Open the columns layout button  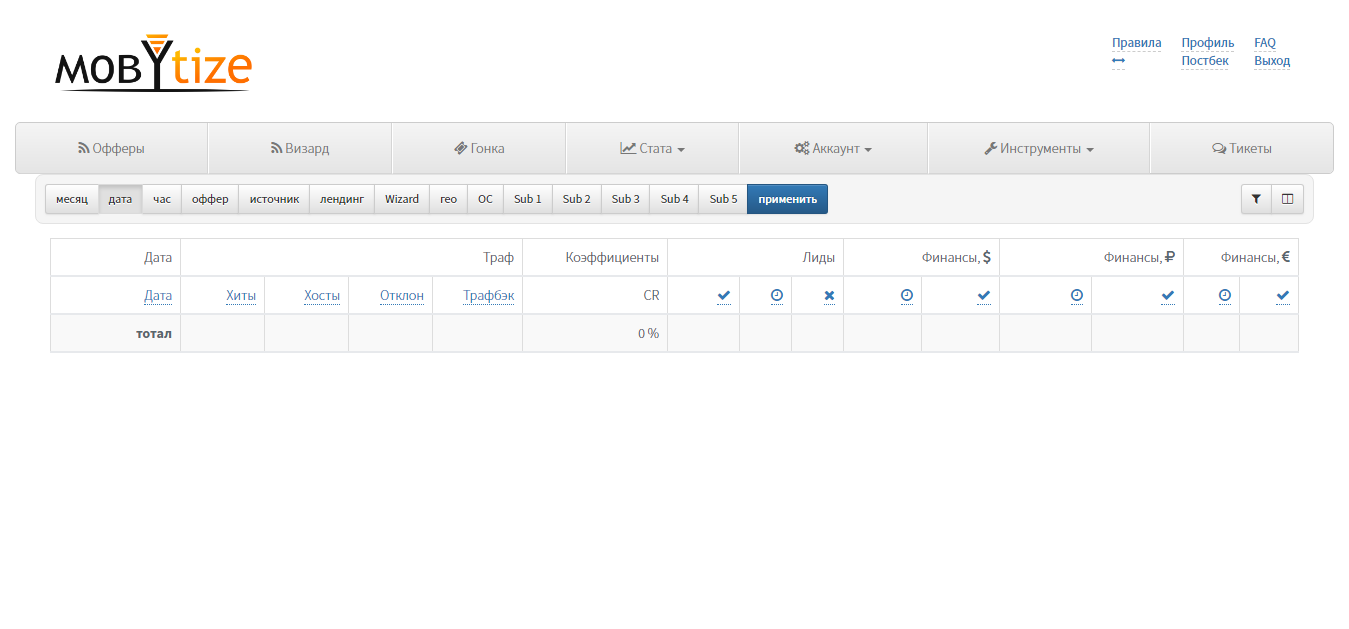(1287, 199)
